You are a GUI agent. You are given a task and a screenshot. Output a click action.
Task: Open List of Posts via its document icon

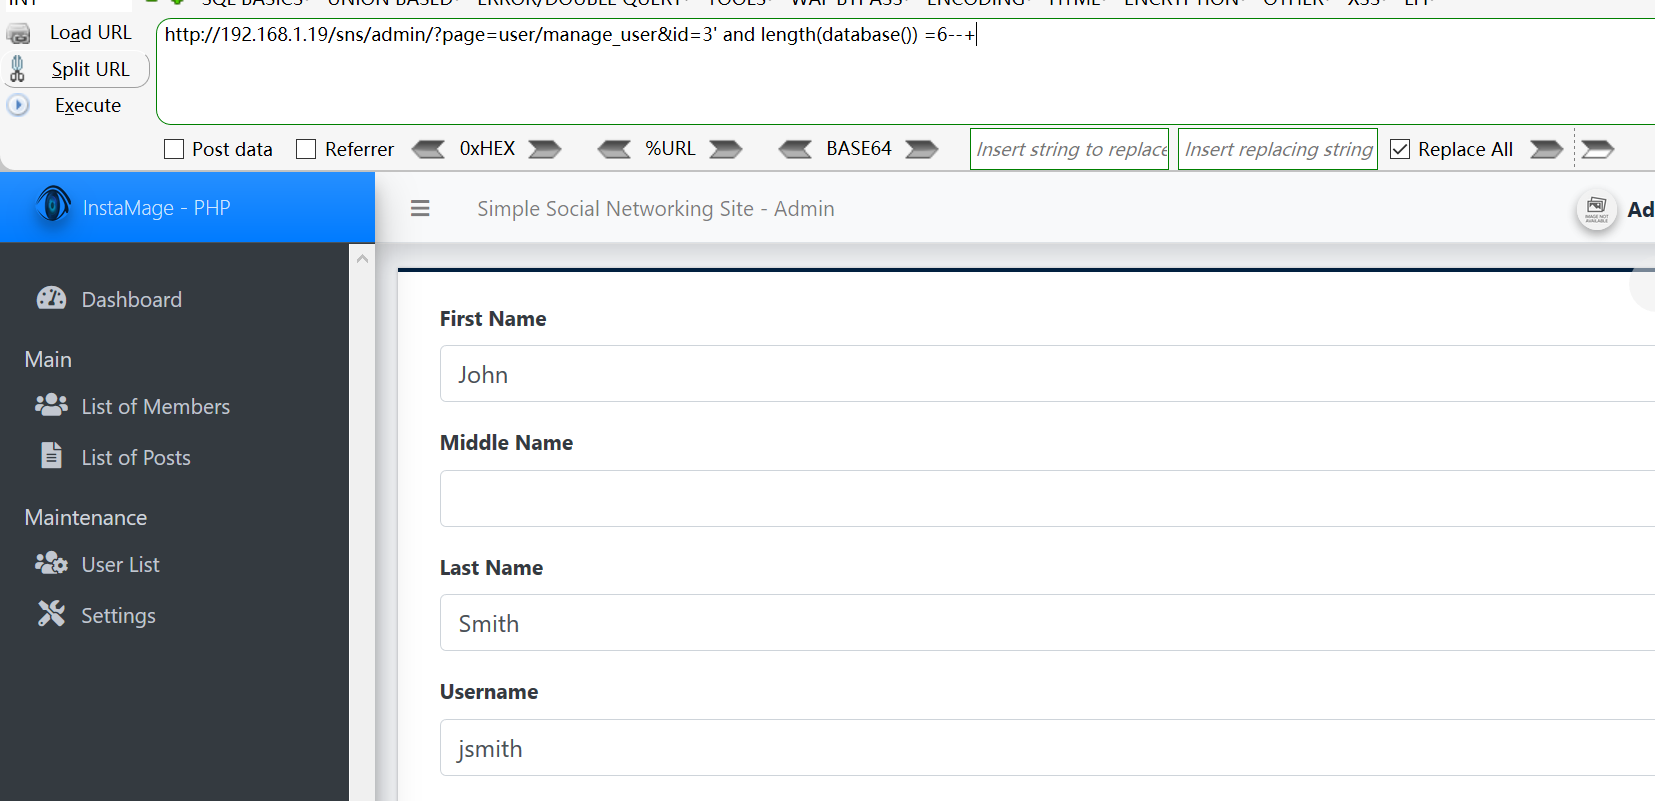[51, 455]
